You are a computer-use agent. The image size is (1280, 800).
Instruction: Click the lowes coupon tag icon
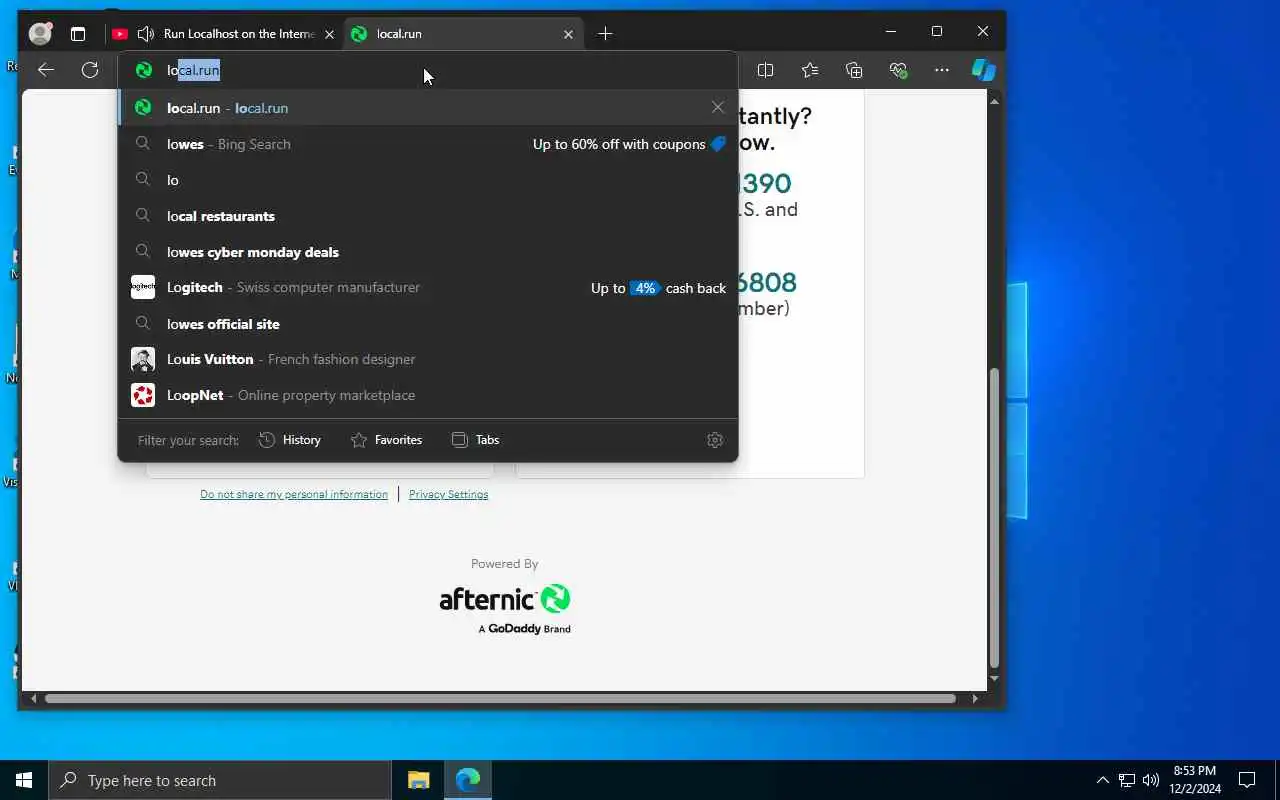(x=718, y=144)
